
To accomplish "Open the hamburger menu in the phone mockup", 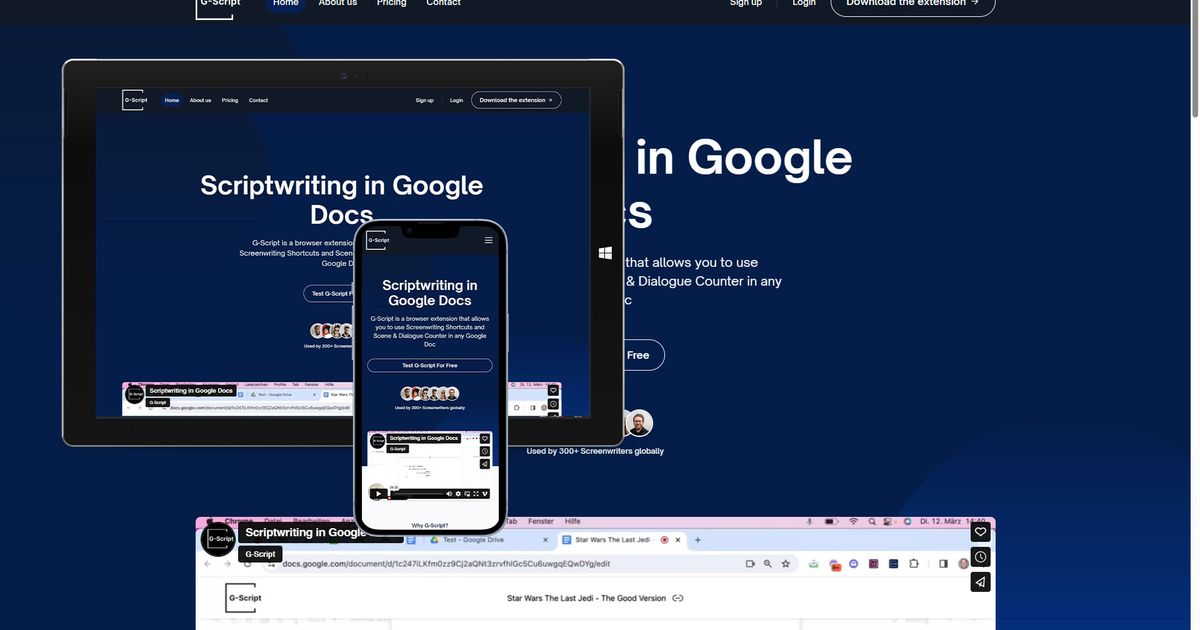I will (x=488, y=240).
